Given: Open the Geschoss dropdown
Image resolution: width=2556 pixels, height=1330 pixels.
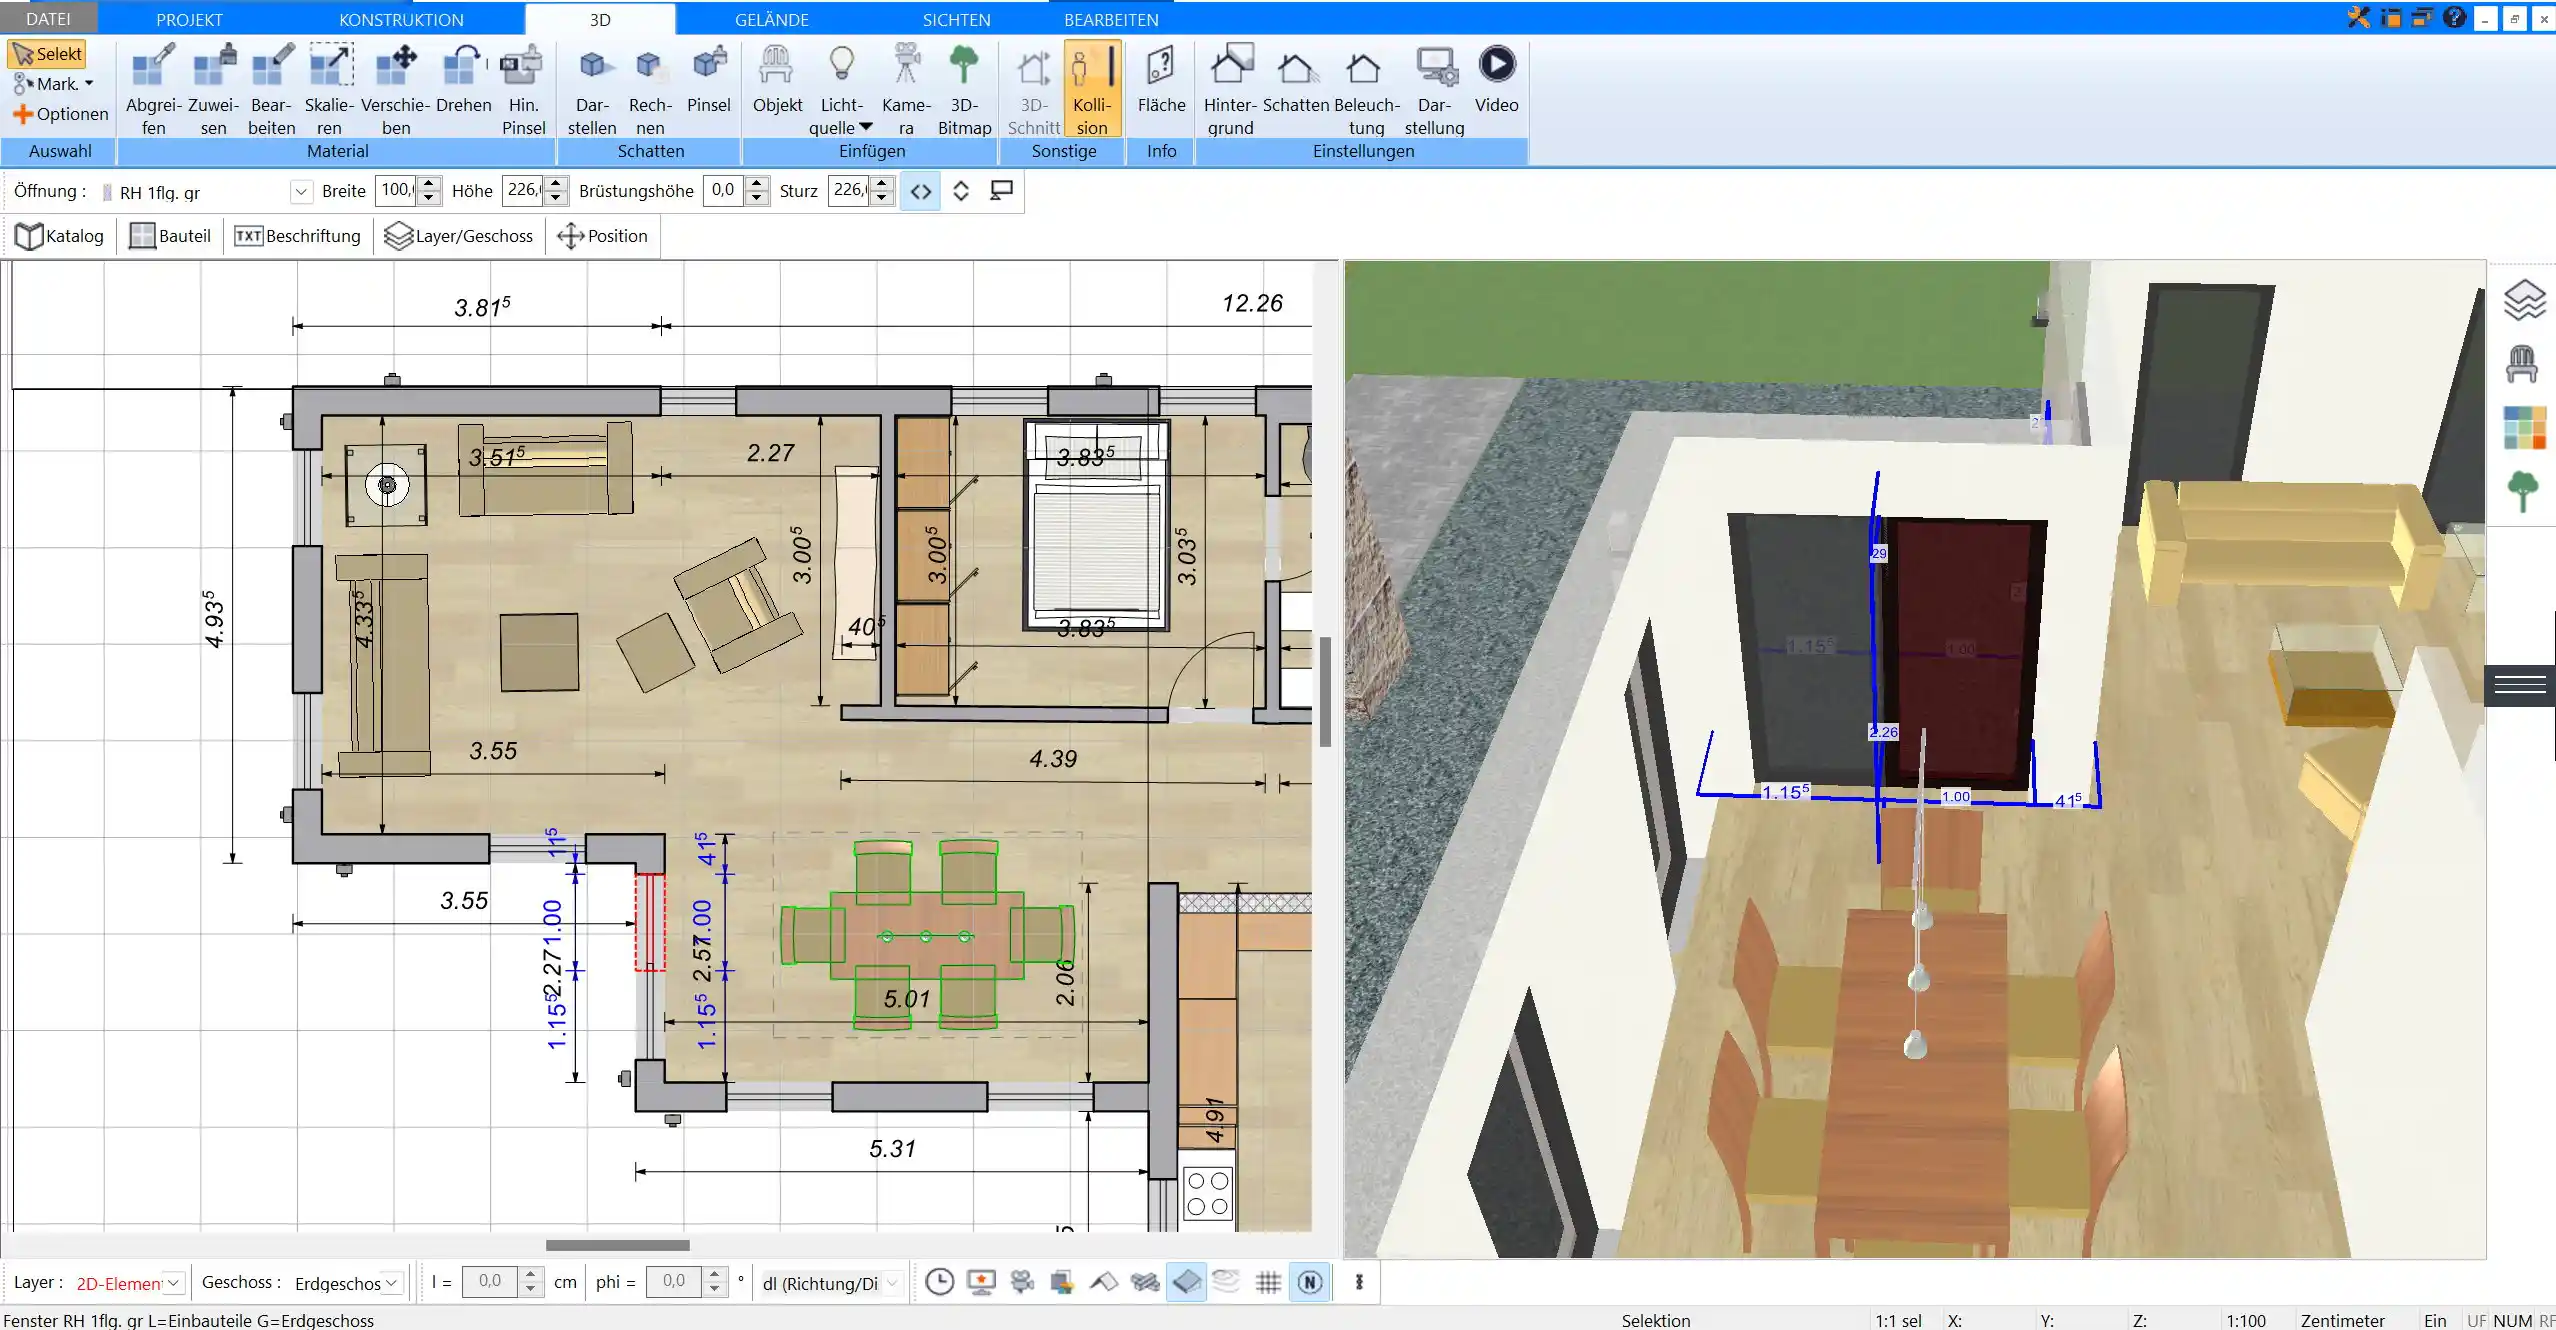Looking at the screenshot, I should coord(392,1282).
